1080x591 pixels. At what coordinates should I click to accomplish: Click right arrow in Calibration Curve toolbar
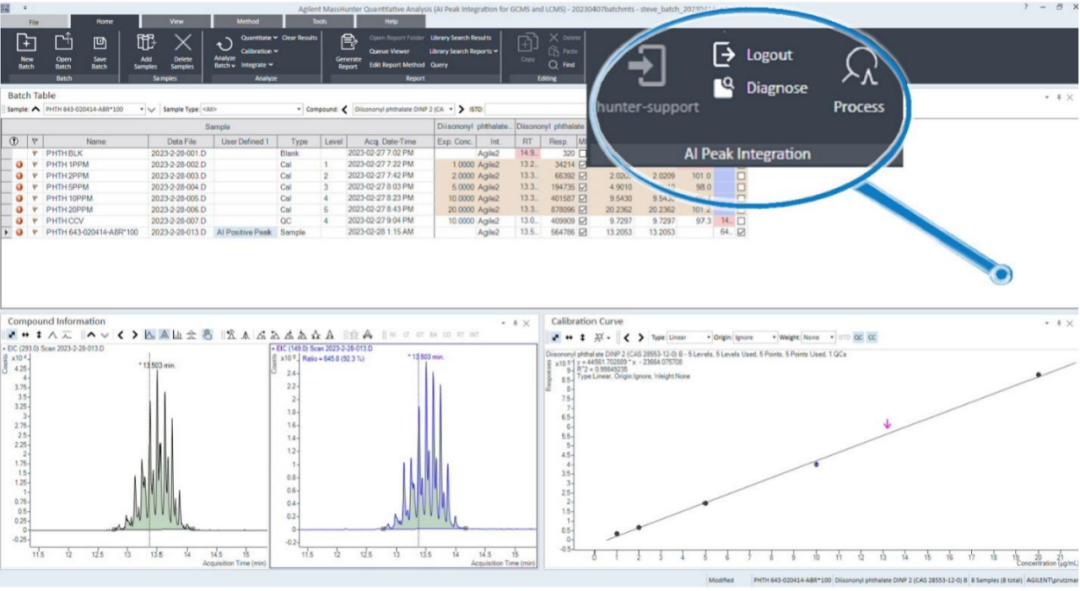[641, 338]
